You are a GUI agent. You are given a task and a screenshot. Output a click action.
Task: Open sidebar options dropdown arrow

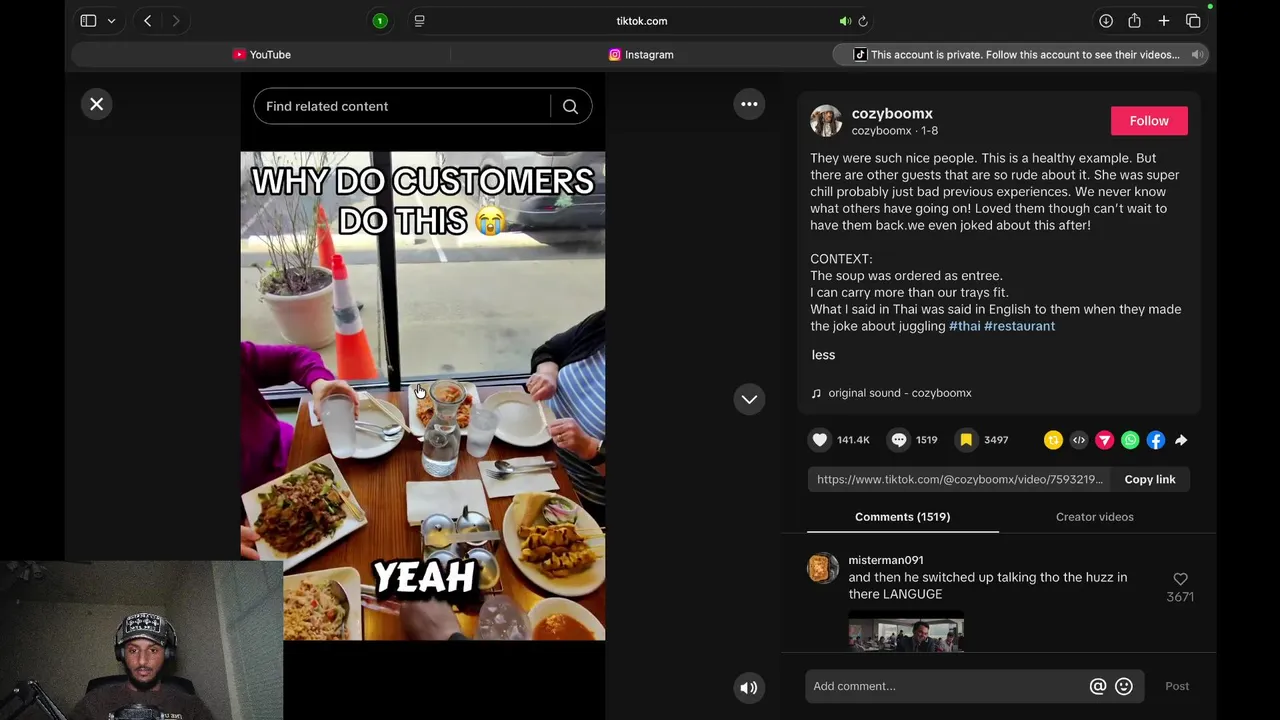(x=111, y=21)
